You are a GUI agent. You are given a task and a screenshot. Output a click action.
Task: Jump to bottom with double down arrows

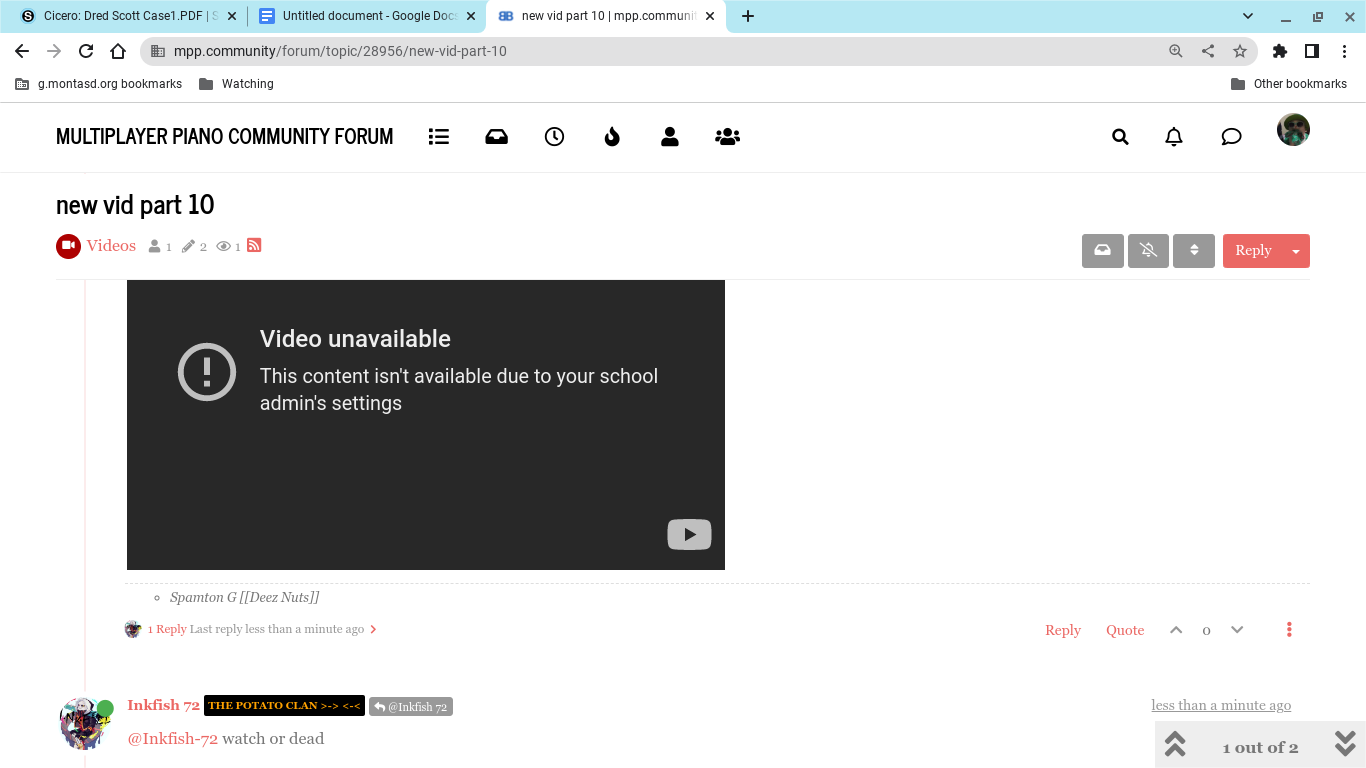tap(1345, 743)
